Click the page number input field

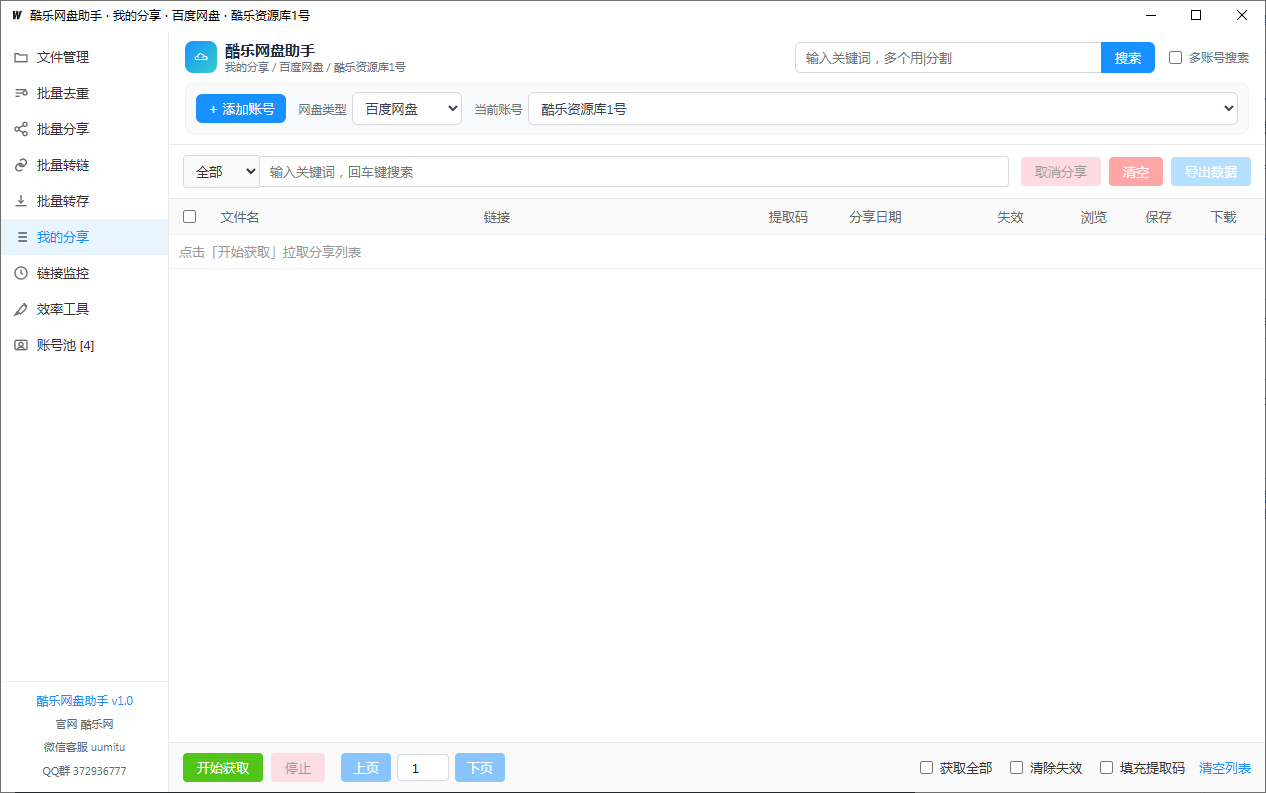pyautogui.click(x=423, y=768)
